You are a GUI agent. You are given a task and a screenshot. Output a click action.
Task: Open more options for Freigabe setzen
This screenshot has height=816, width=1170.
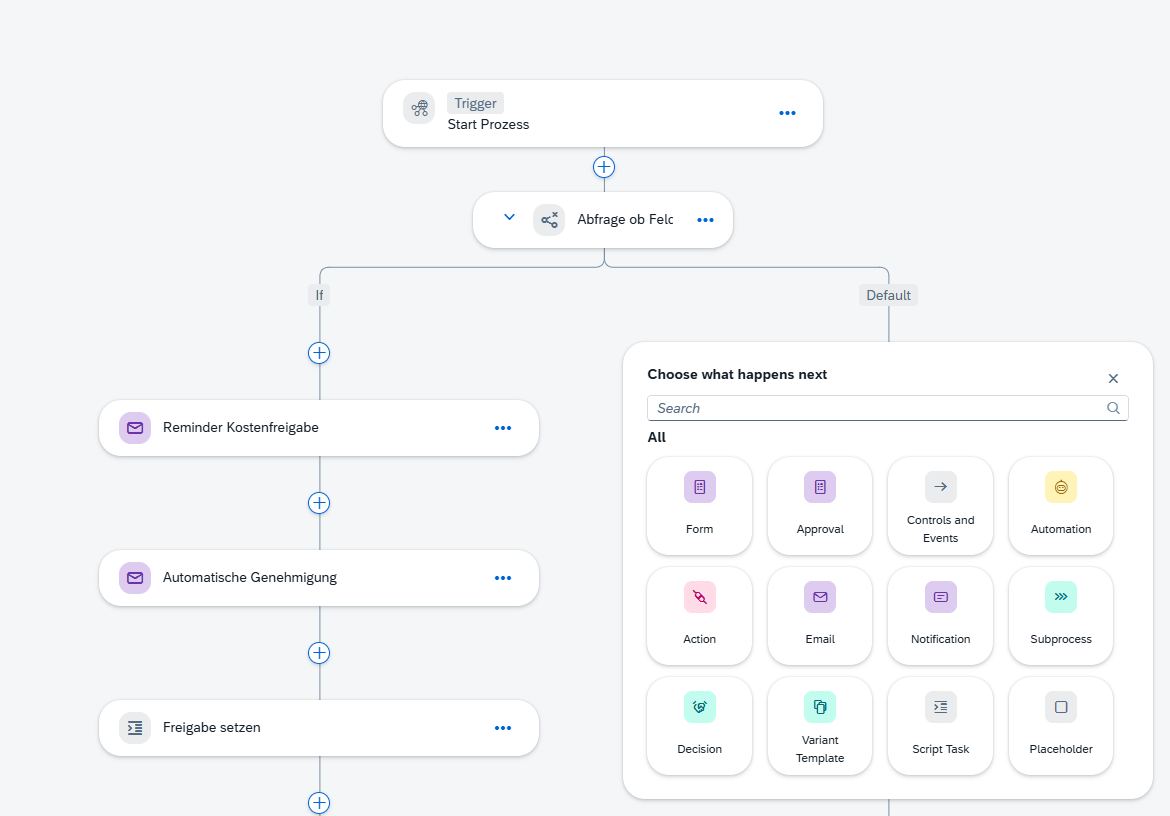click(503, 728)
